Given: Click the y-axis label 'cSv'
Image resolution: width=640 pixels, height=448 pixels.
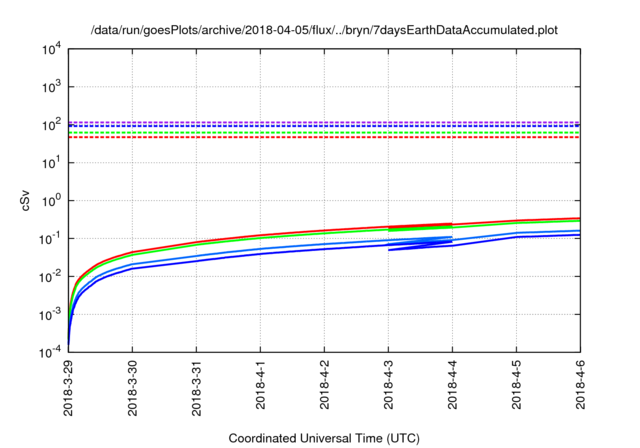Looking at the screenshot, I should pos(26,200).
